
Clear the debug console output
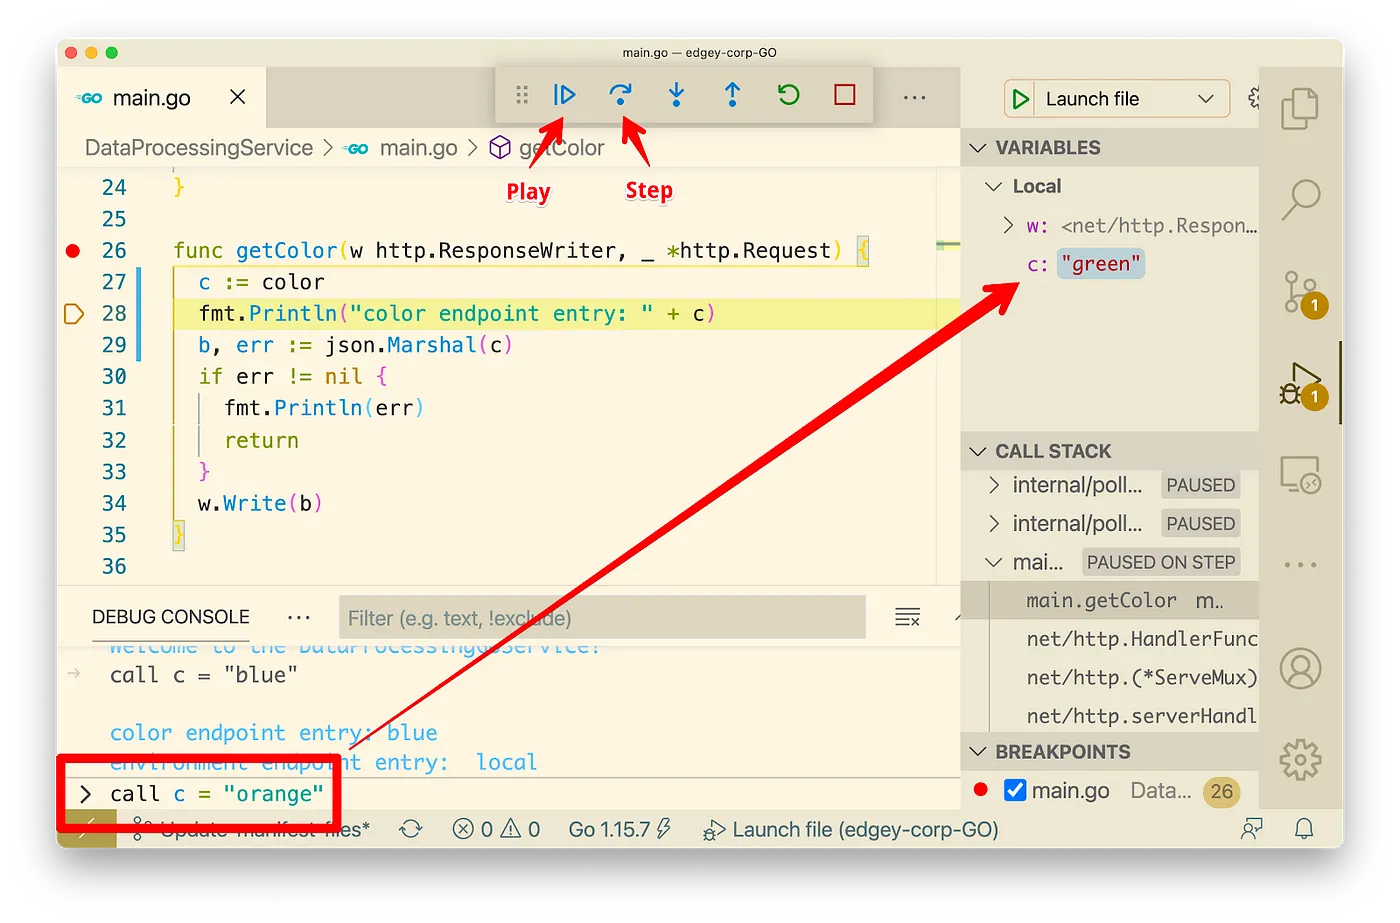point(907,617)
